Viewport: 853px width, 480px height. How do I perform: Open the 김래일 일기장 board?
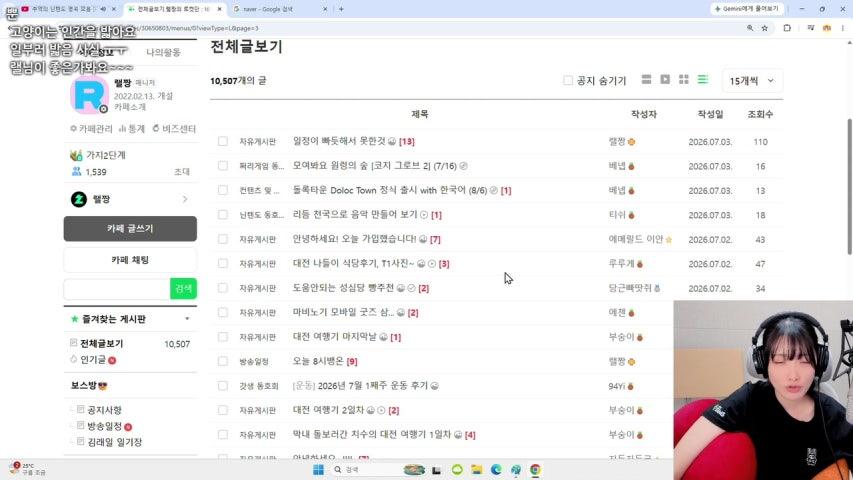pos(115,442)
